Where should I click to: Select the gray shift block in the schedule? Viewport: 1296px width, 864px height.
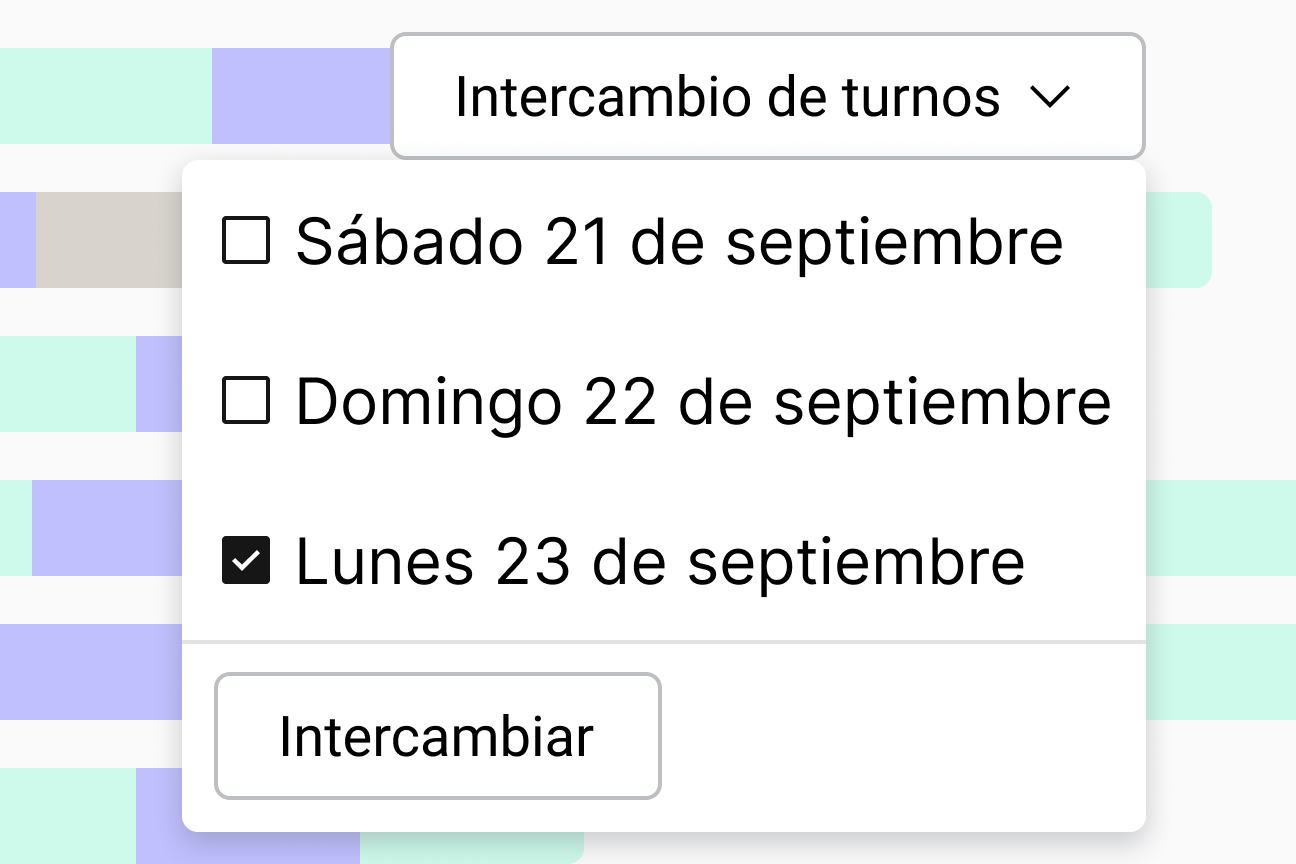click(108, 240)
